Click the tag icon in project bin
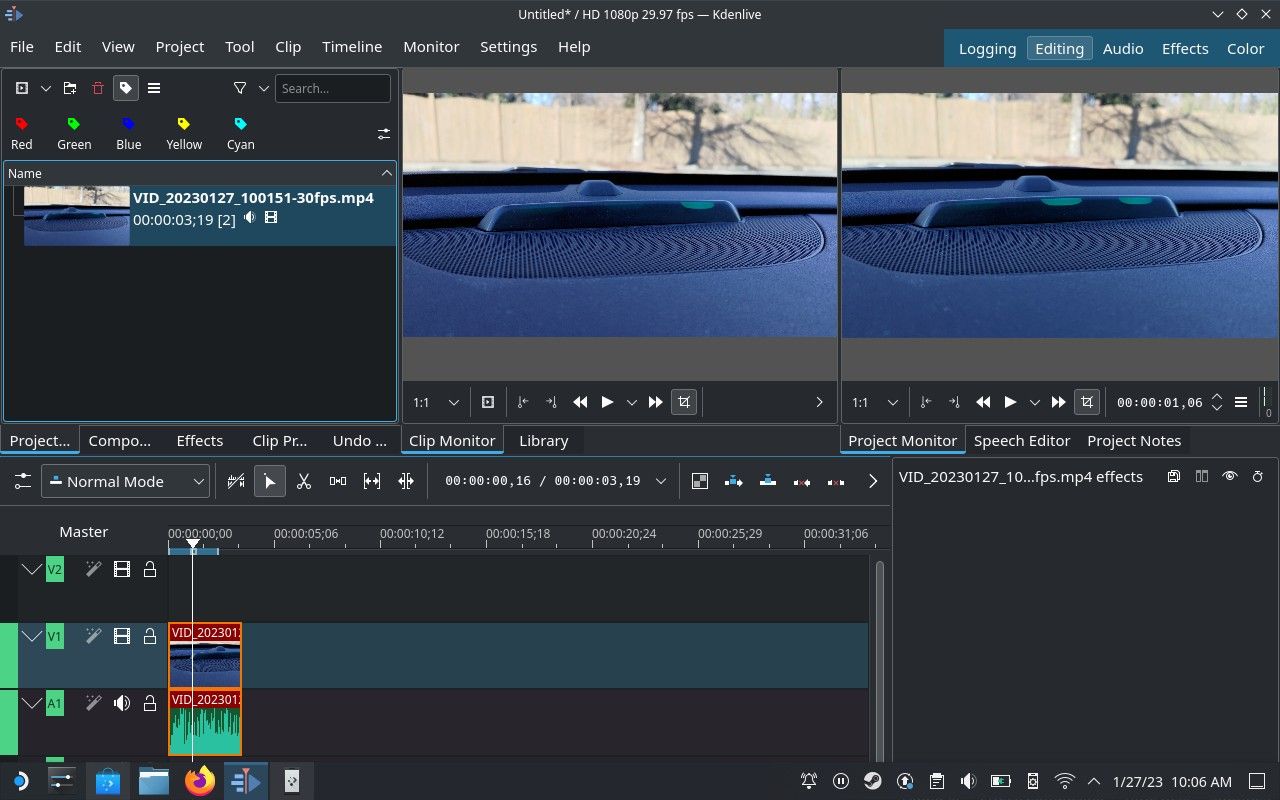 coord(126,88)
